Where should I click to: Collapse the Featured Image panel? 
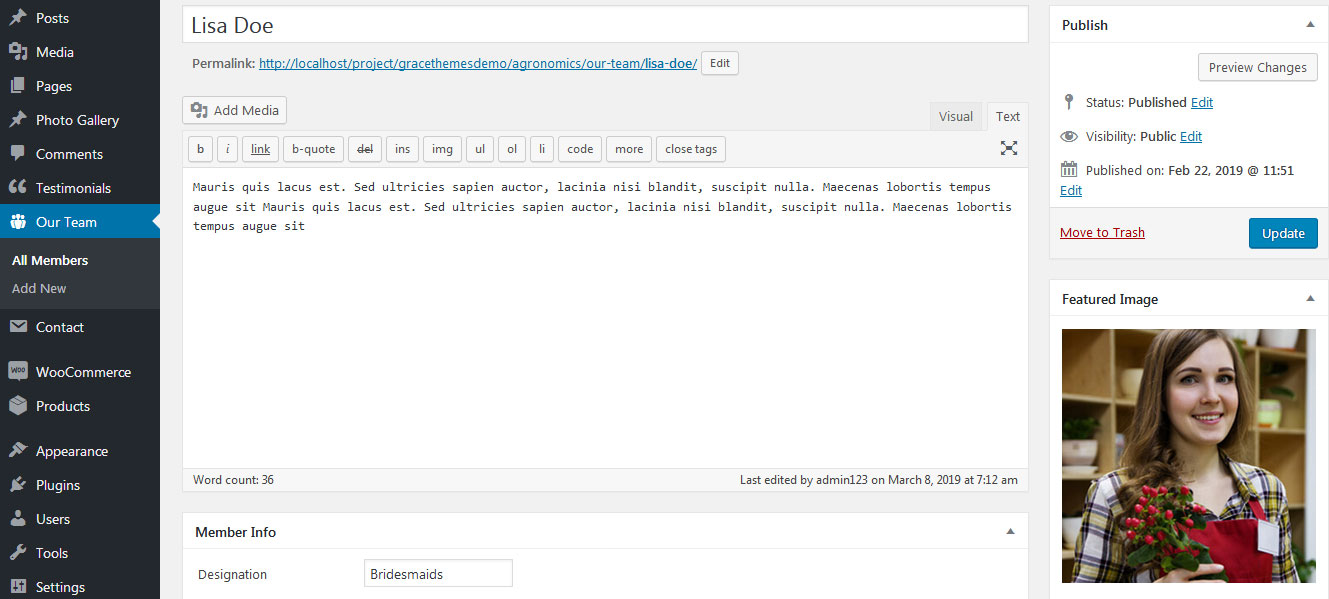[1310, 298]
